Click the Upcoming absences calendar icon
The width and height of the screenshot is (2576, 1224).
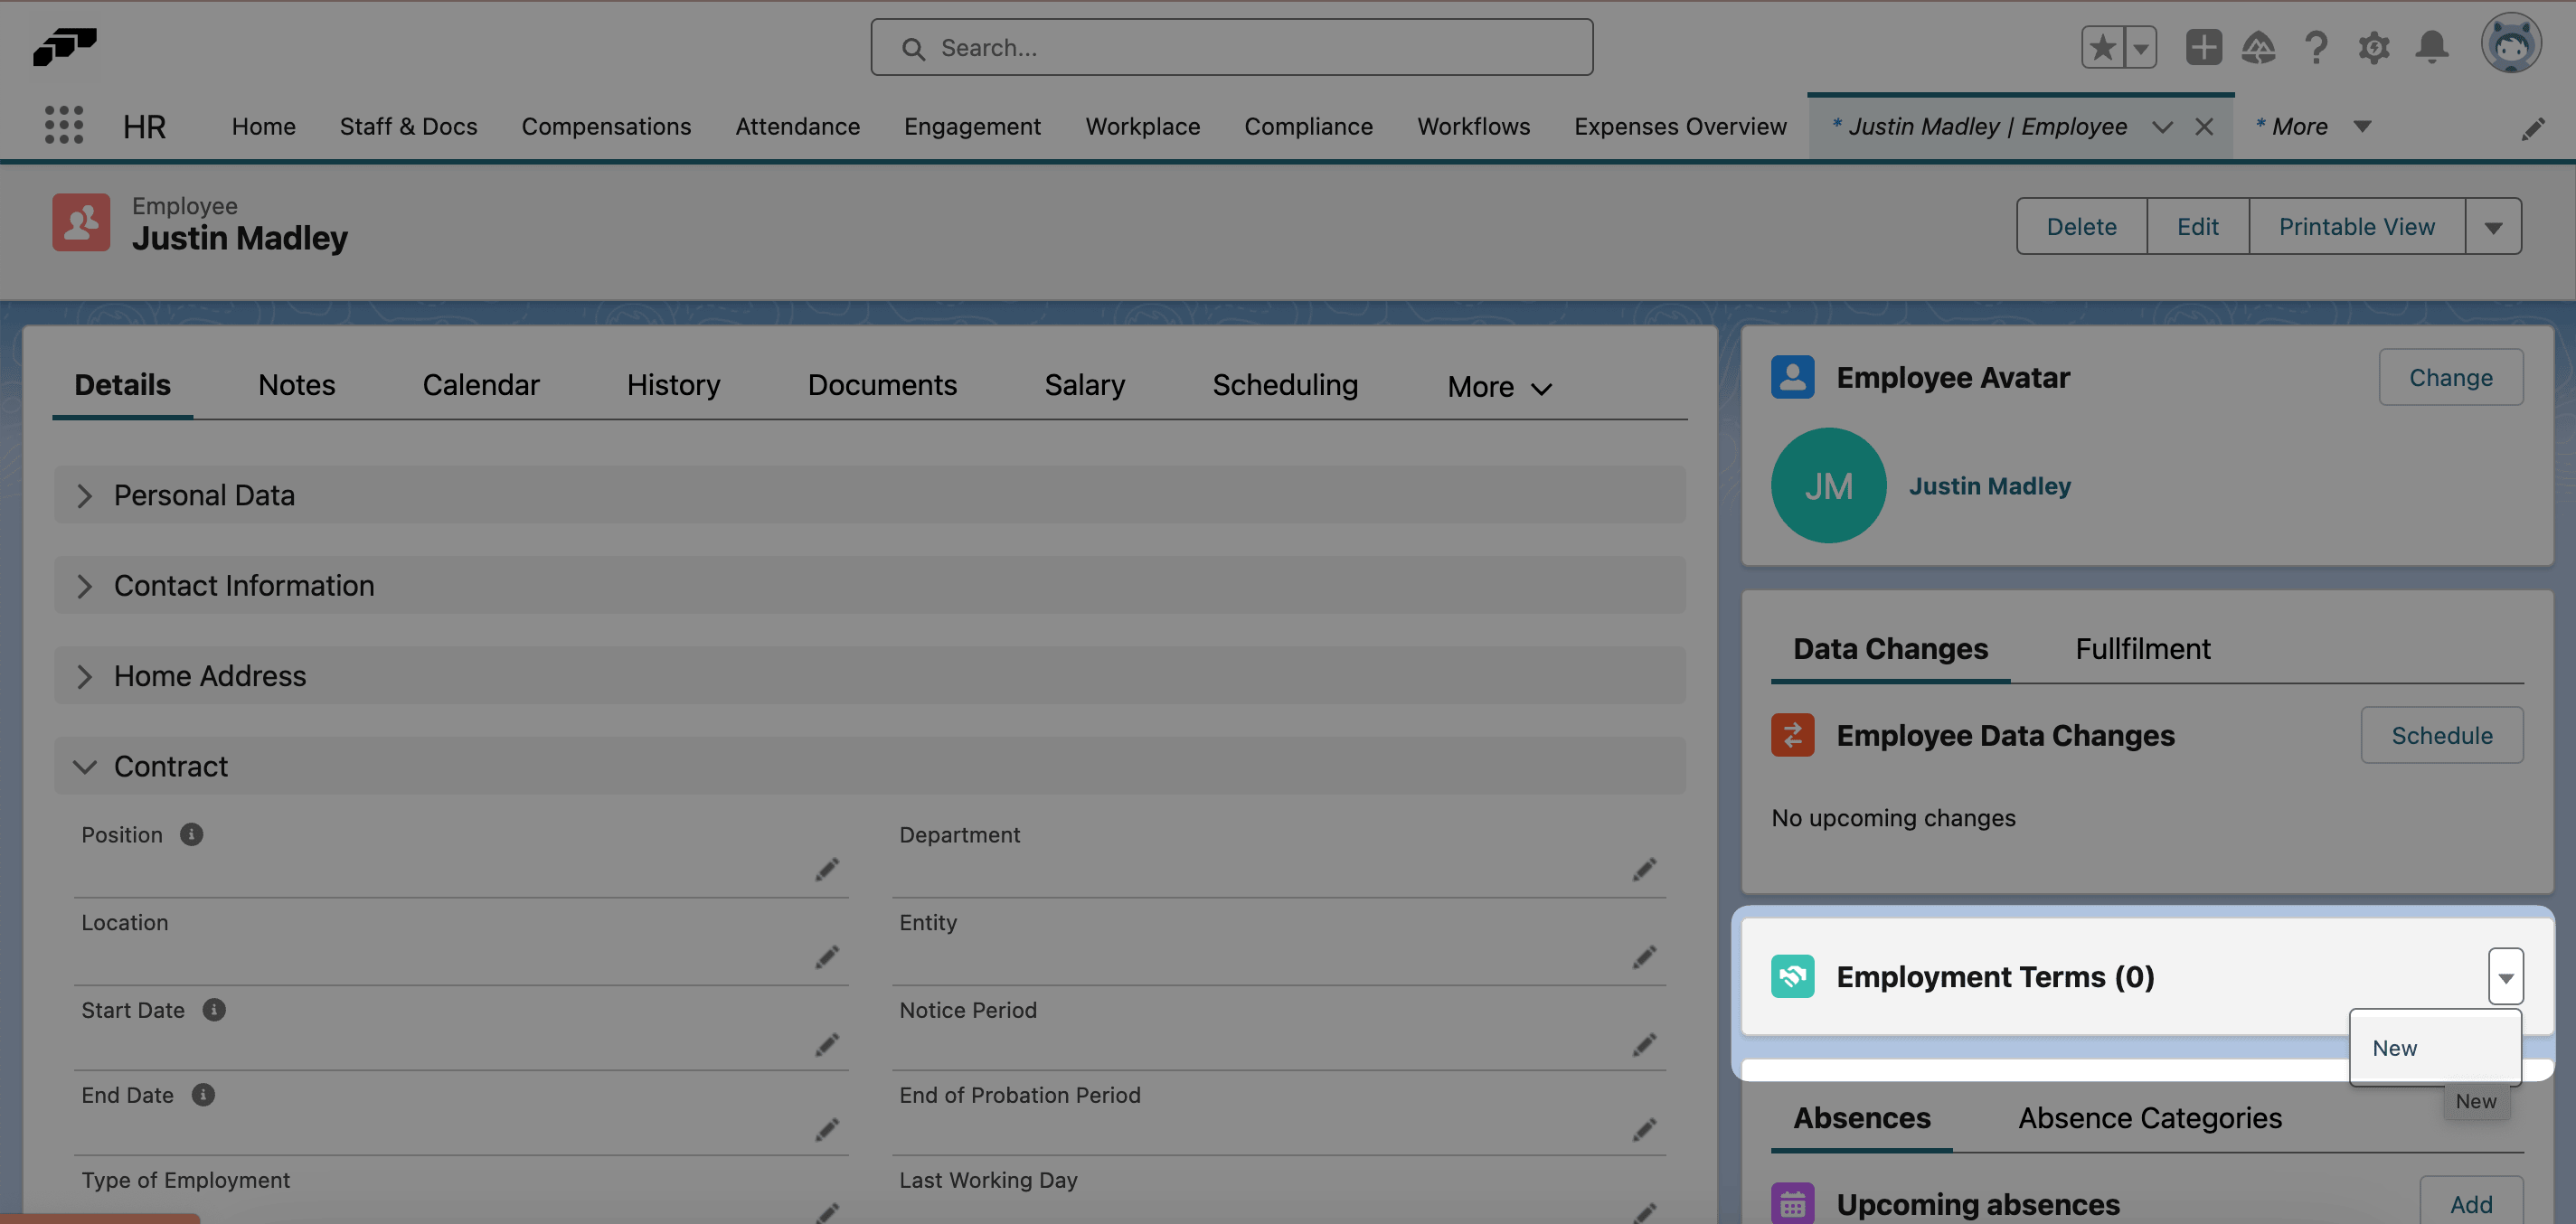point(1792,1203)
